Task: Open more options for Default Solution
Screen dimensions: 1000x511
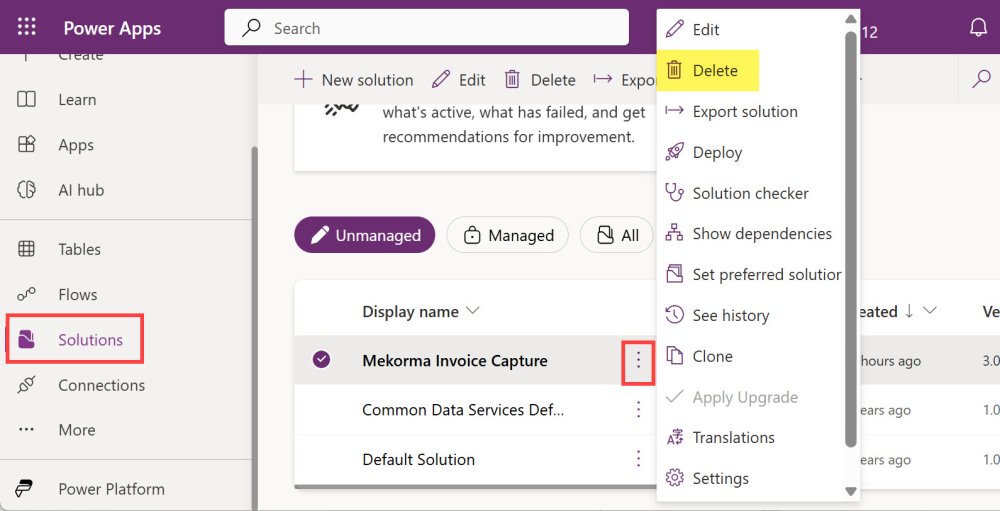Action: [x=638, y=459]
